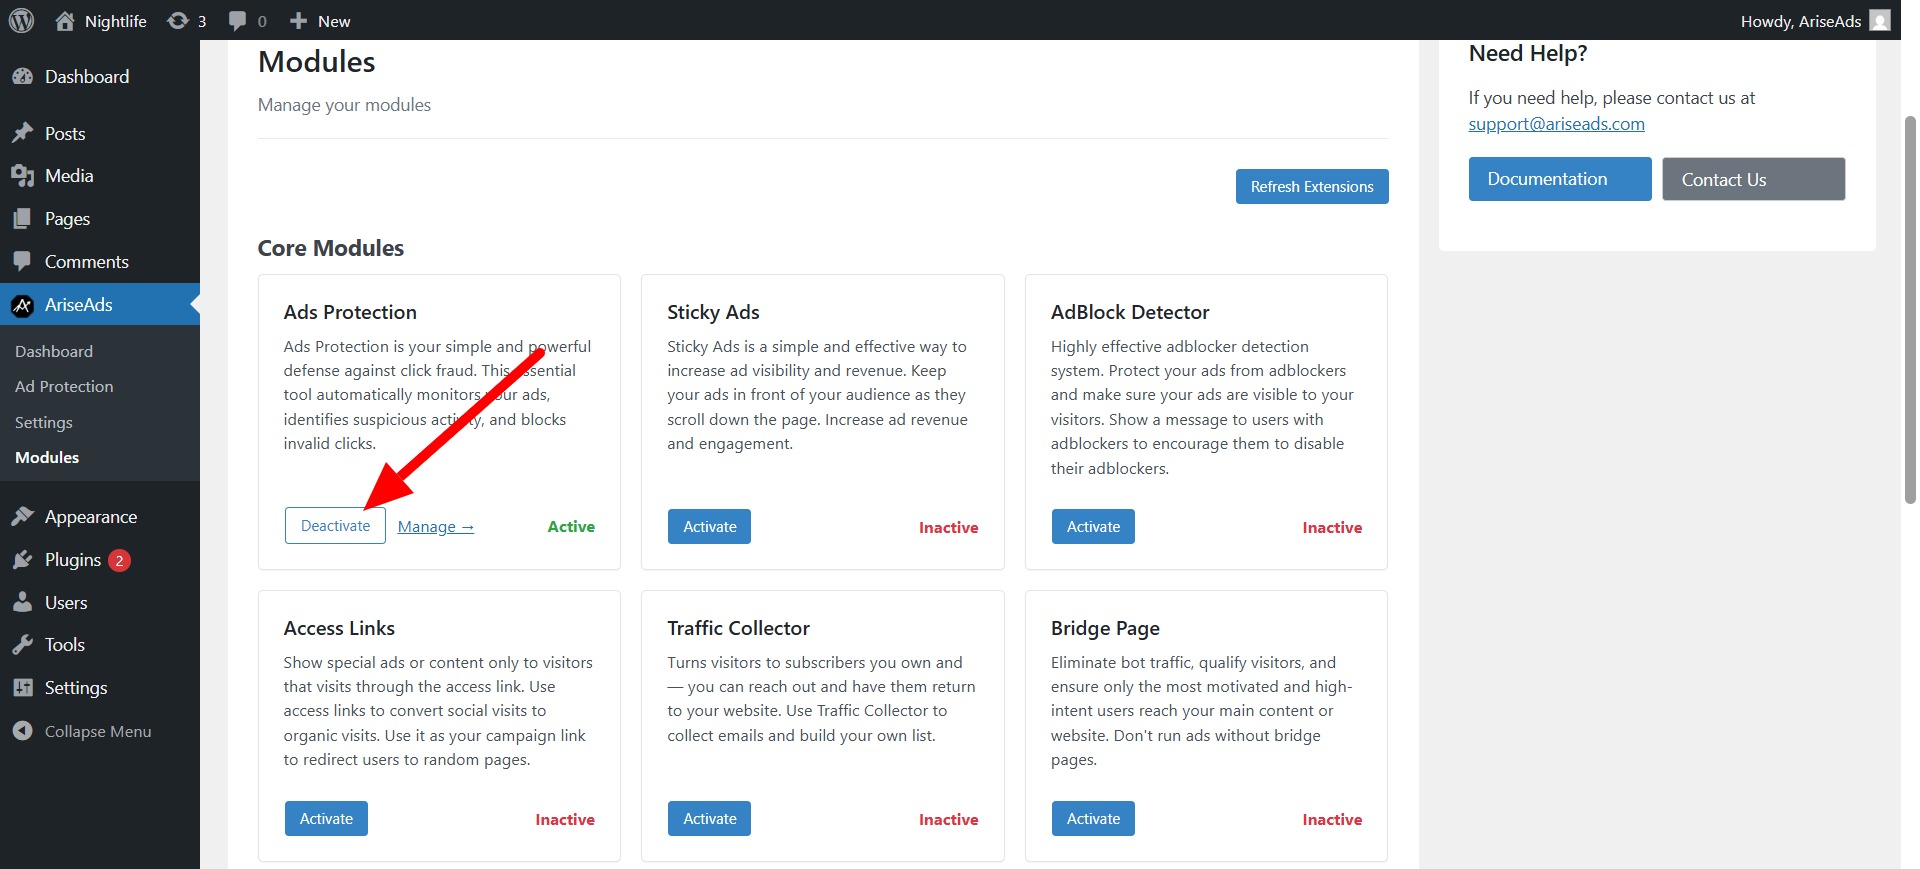This screenshot has height=869, width=1920.
Task: Open AriseAds Dashboard submenu item
Action: point(54,351)
